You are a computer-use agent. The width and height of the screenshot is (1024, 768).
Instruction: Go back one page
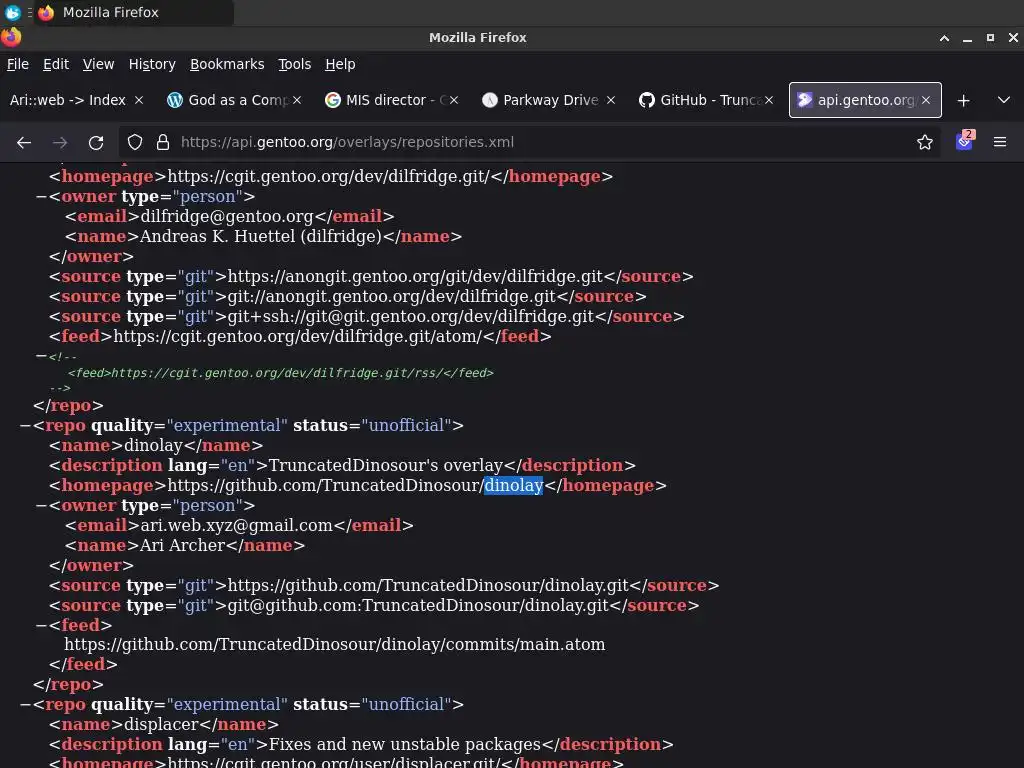click(x=24, y=142)
